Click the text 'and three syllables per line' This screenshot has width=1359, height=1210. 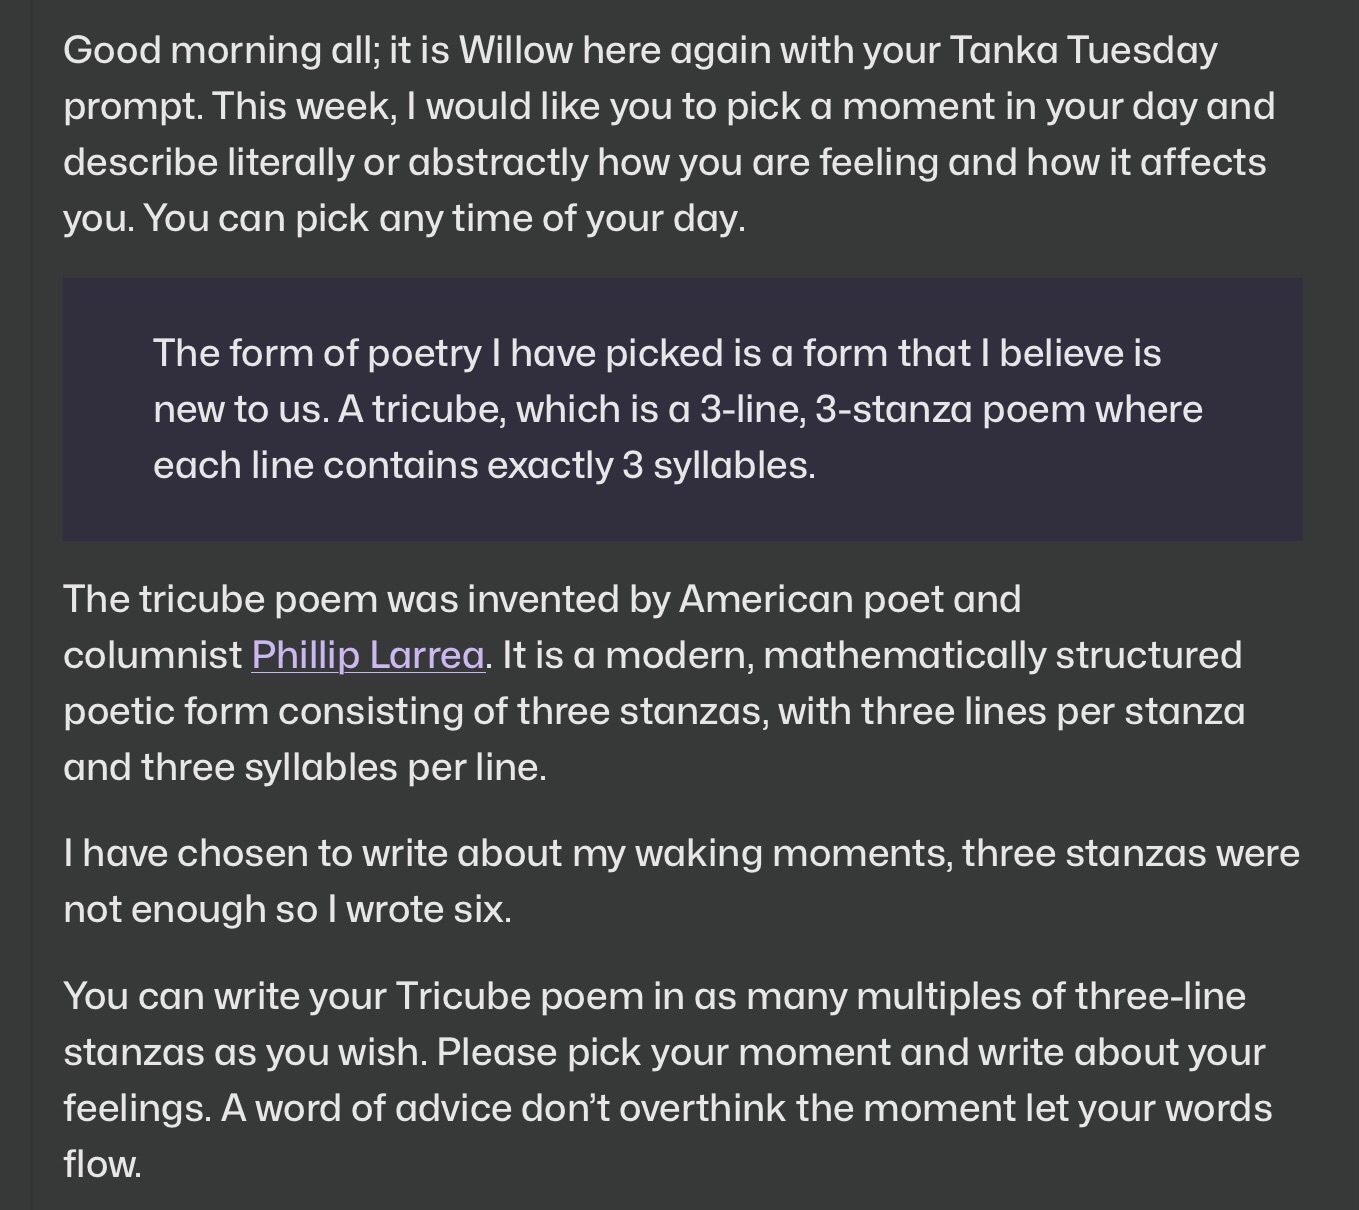pyautogui.click(x=304, y=768)
